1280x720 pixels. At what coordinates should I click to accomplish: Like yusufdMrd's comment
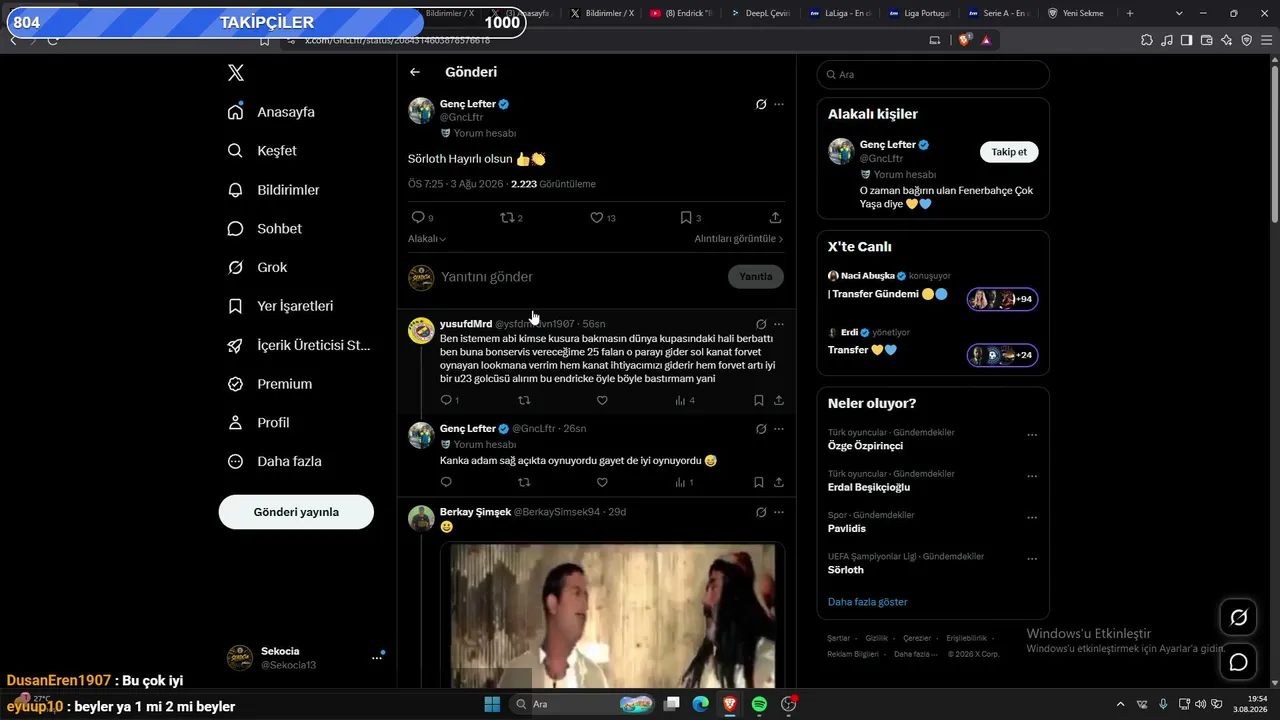click(x=602, y=400)
